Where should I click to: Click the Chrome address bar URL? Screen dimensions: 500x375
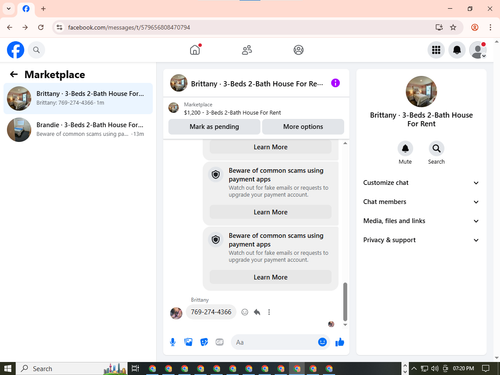[129, 27]
